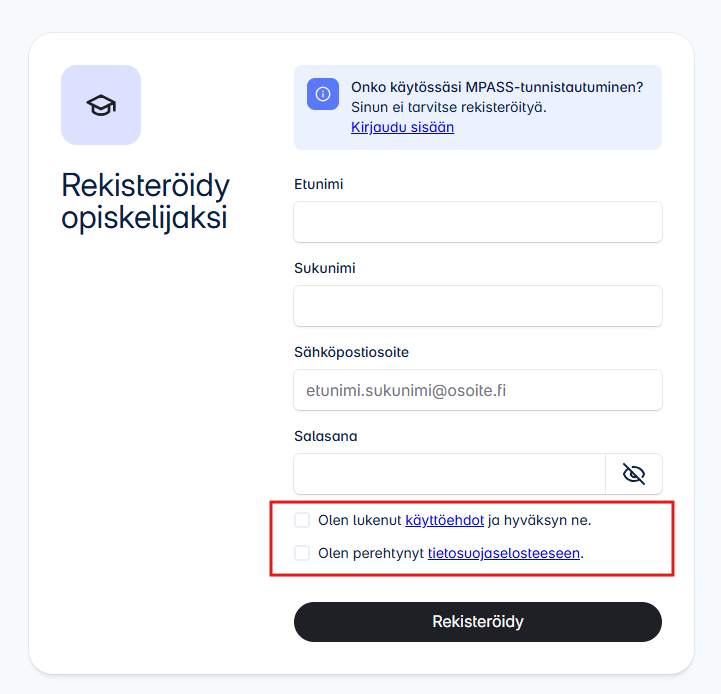Click the Salasana field label
The width and height of the screenshot is (721, 694).
pos(325,436)
